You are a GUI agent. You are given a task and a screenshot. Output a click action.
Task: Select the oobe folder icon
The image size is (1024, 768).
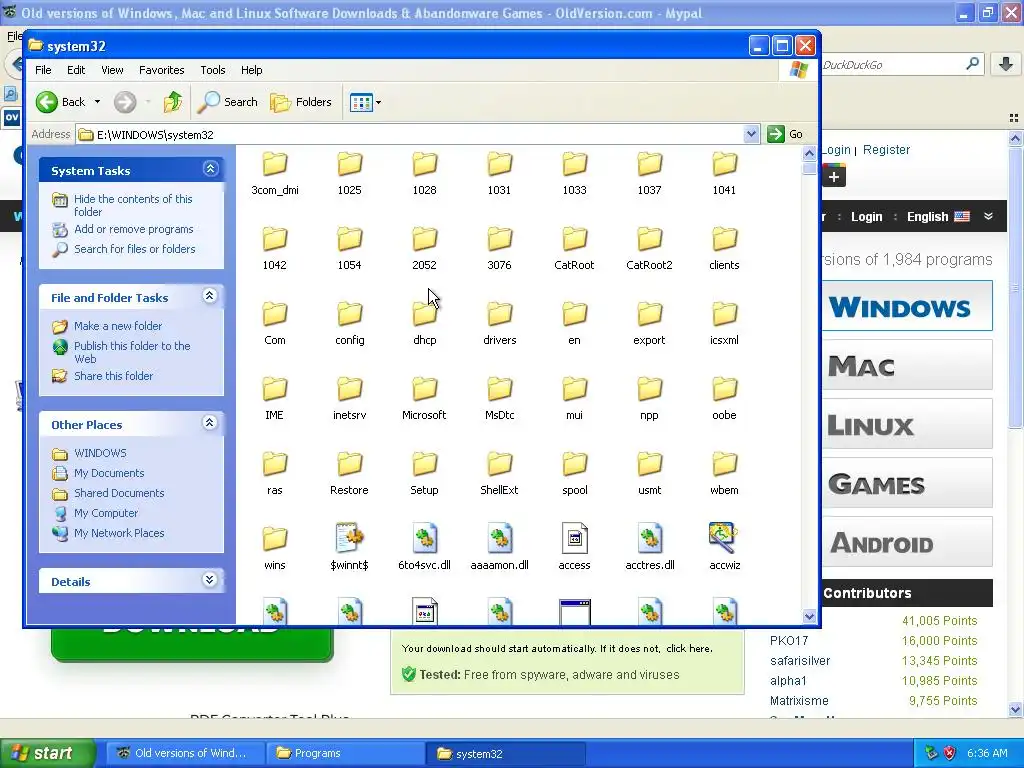click(x=724, y=389)
